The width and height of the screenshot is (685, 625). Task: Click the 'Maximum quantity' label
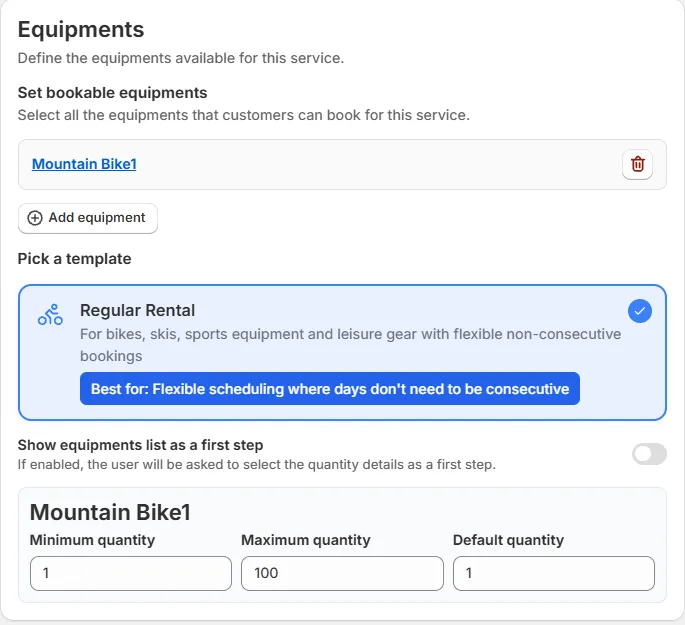[x=306, y=540]
